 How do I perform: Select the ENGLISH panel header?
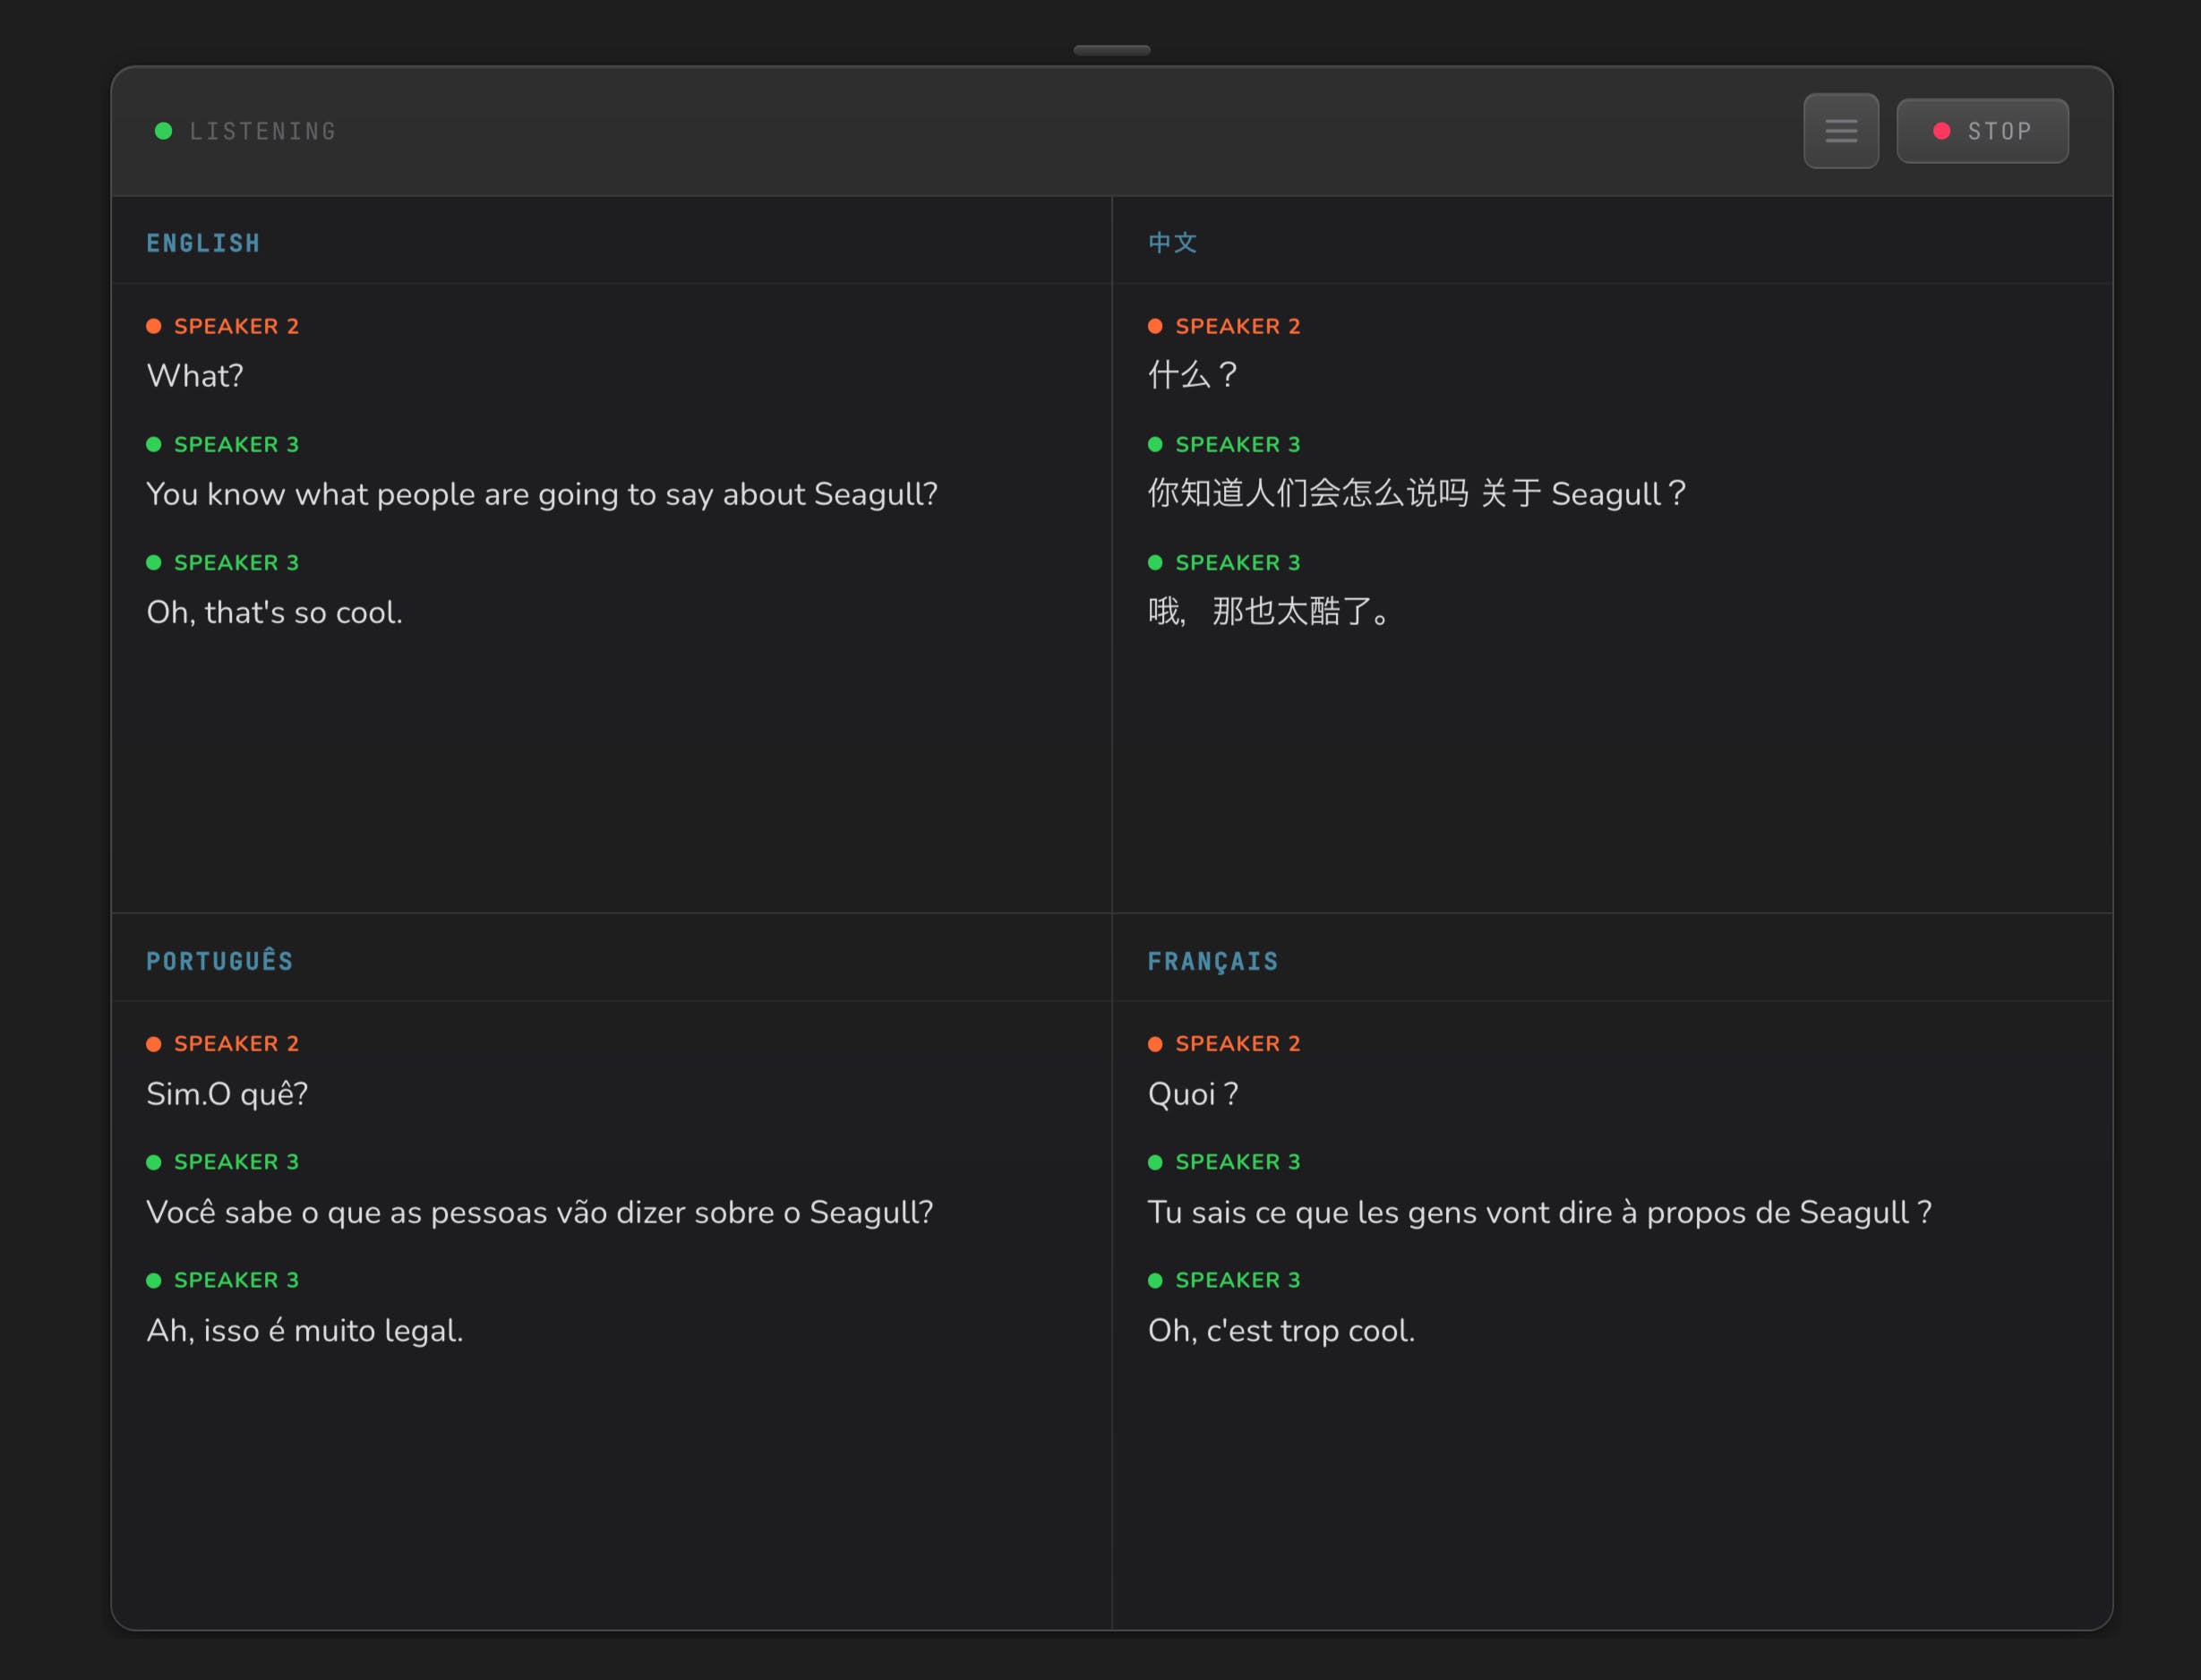pos(203,243)
